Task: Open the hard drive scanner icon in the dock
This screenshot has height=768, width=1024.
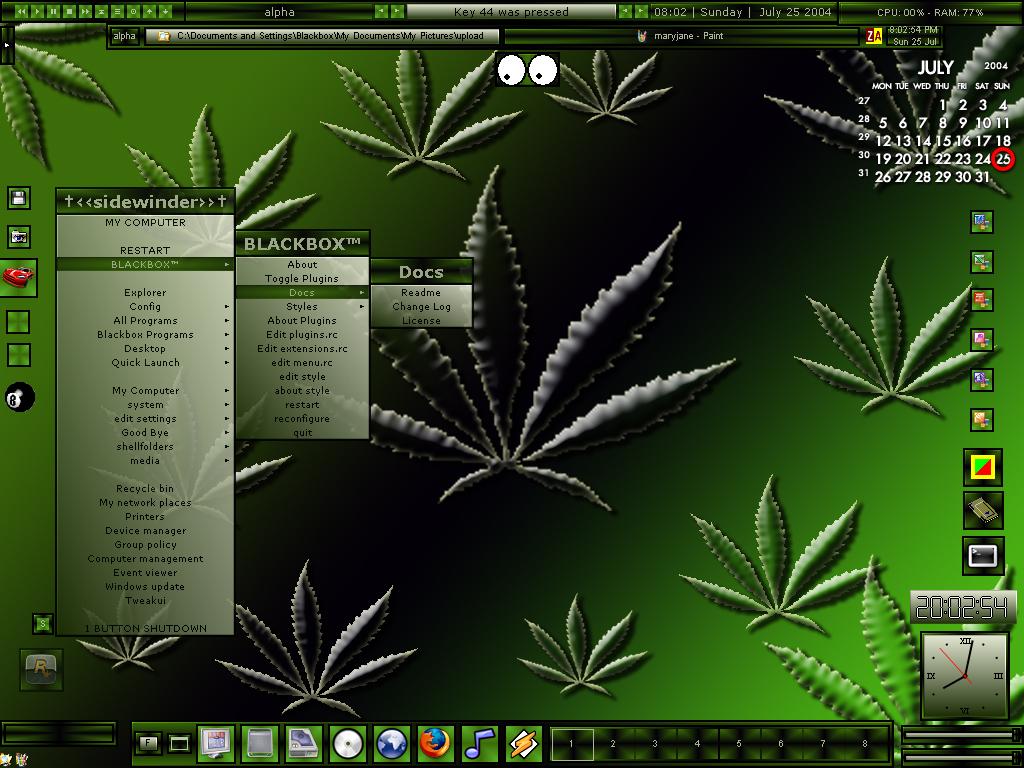Action: (304, 743)
